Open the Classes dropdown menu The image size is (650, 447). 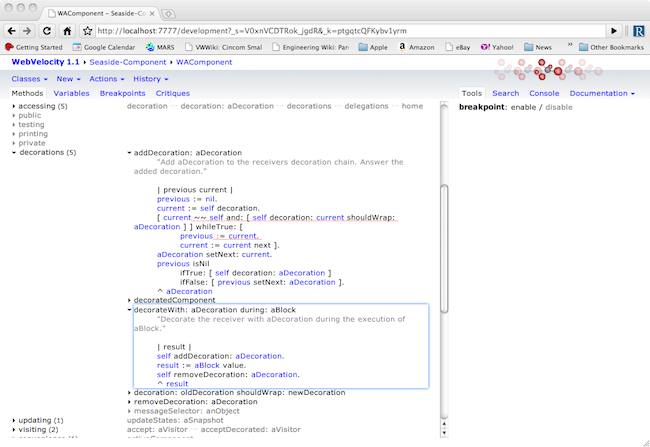[28, 79]
